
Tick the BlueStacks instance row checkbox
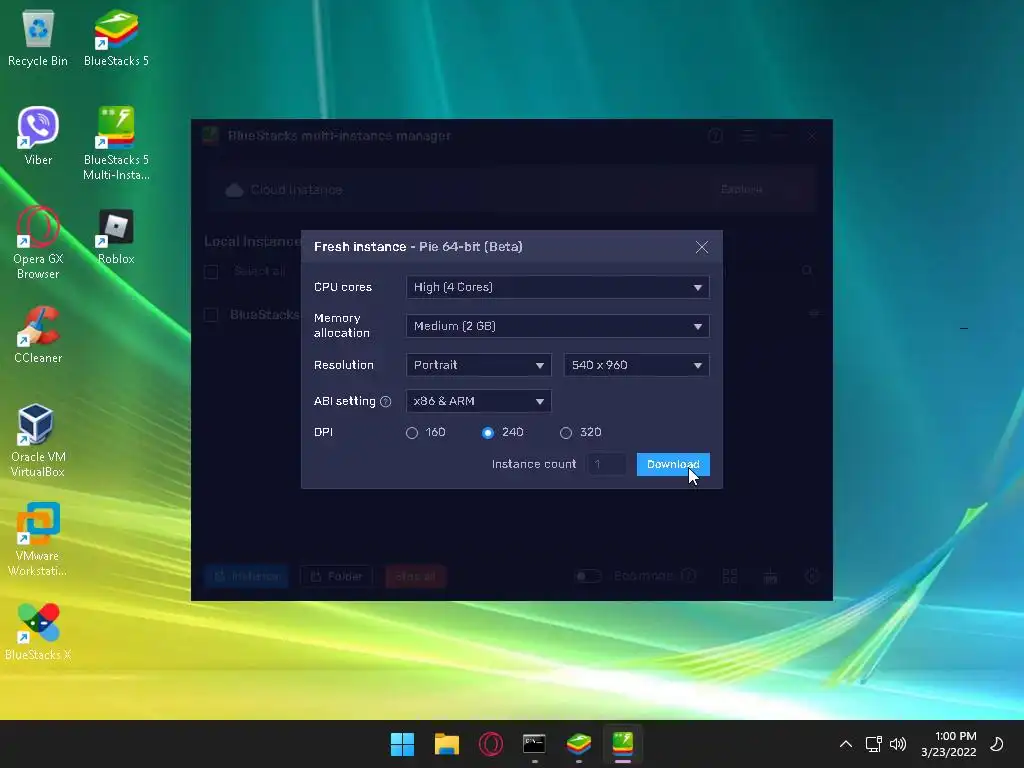[211, 315]
